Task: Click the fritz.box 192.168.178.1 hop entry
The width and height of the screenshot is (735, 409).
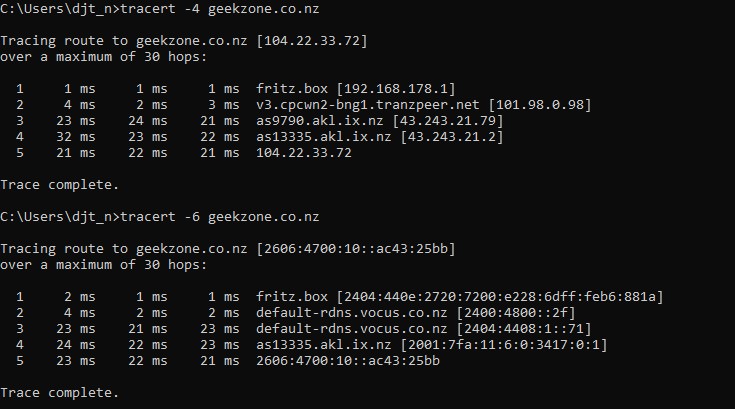Action: (343, 89)
